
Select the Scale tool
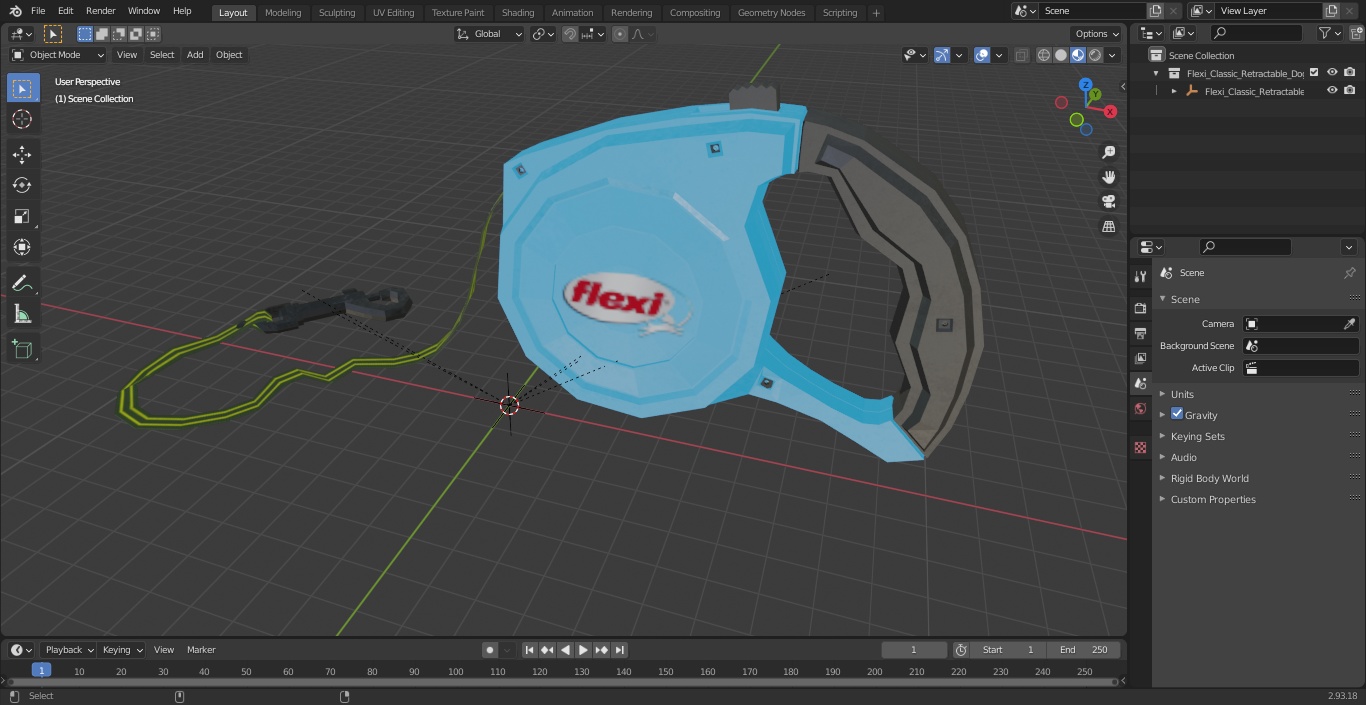pyautogui.click(x=22, y=216)
